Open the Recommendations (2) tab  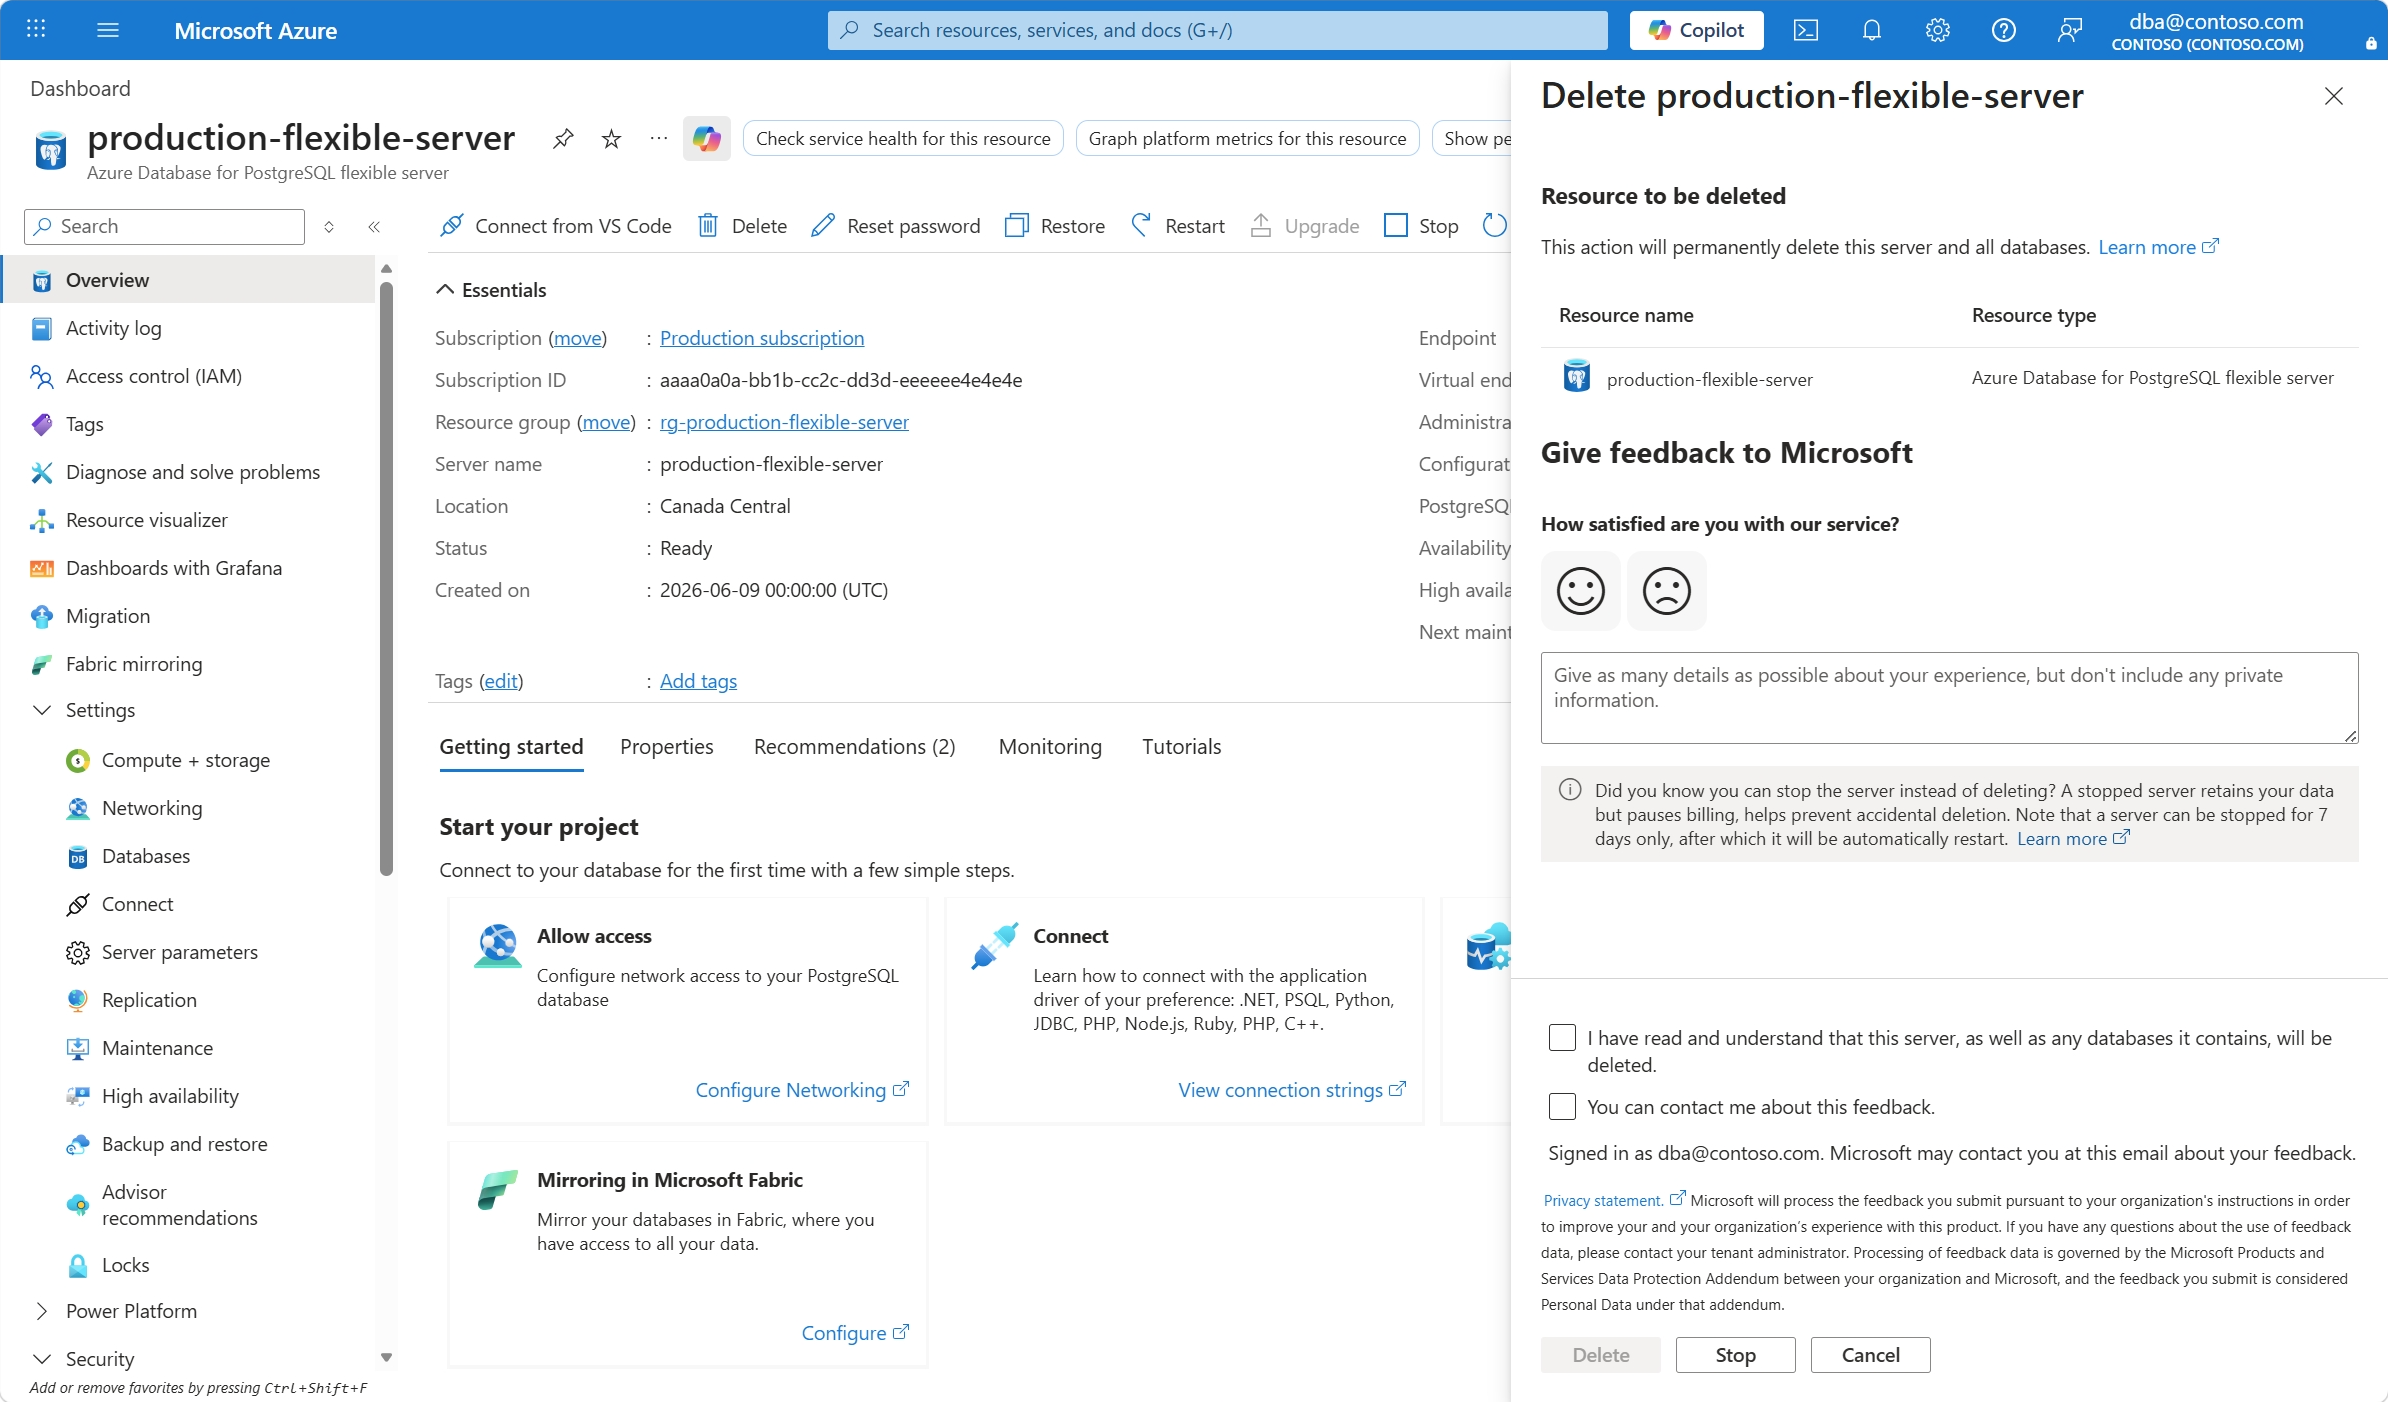point(854,747)
